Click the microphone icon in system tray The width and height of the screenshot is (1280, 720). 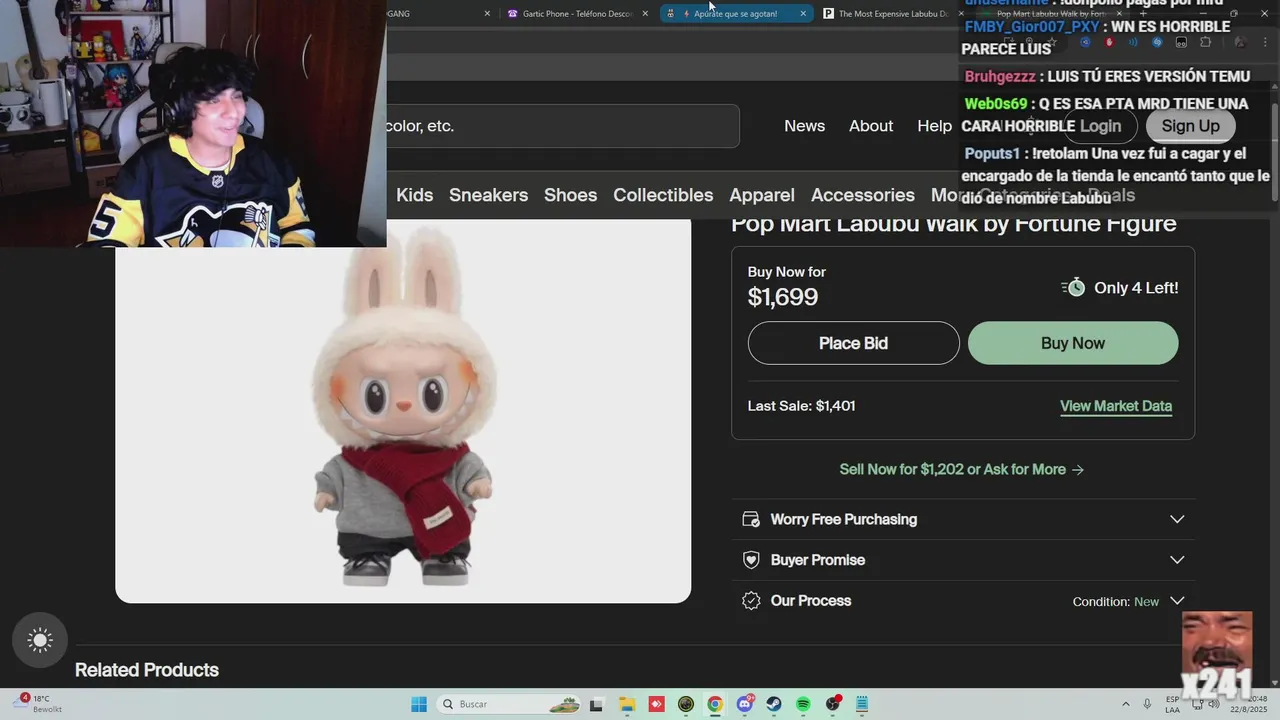pos(1147,704)
